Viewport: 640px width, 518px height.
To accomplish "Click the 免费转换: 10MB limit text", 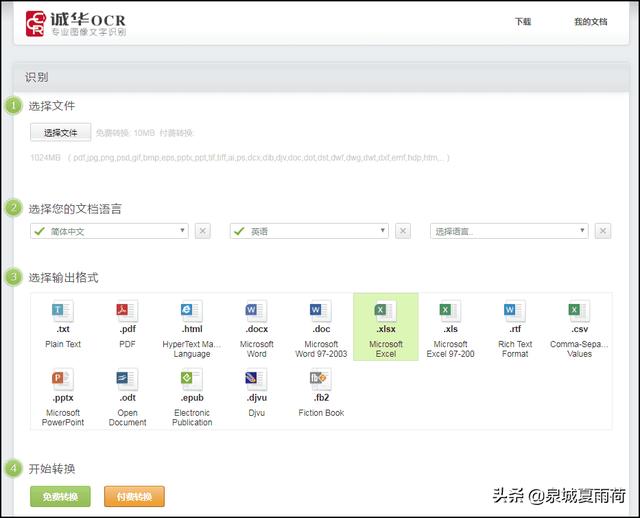I will pyautogui.click(x=126, y=133).
